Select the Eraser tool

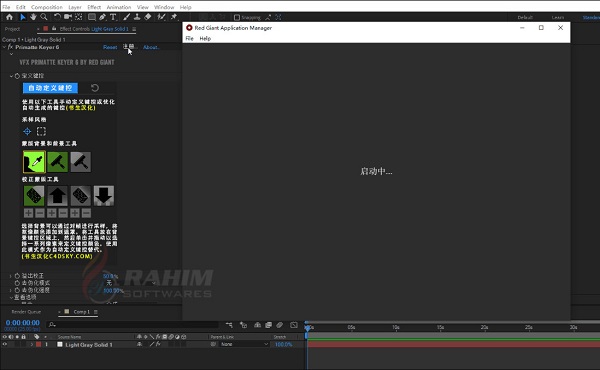[x=148, y=17]
